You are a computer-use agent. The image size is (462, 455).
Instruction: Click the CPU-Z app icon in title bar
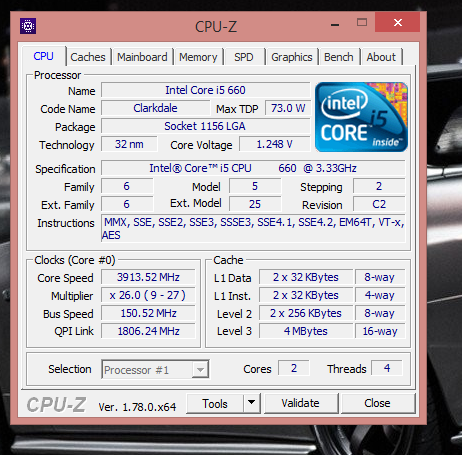28,26
